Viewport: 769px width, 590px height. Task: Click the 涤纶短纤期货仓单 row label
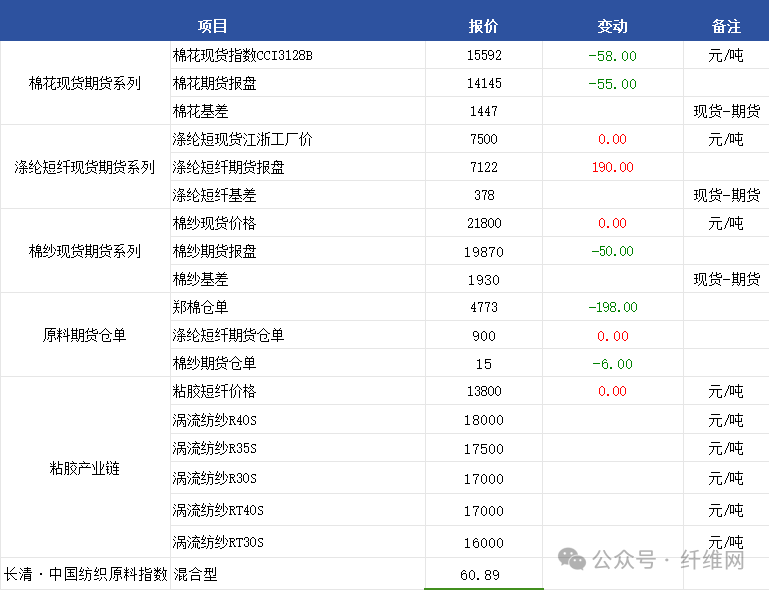pyautogui.click(x=229, y=335)
